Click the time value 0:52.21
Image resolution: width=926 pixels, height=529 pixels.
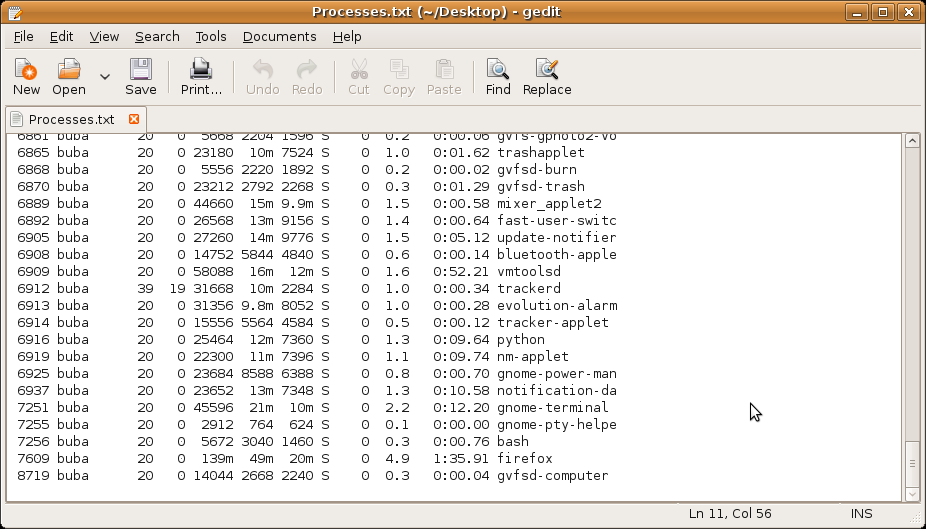tap(461, 272)
